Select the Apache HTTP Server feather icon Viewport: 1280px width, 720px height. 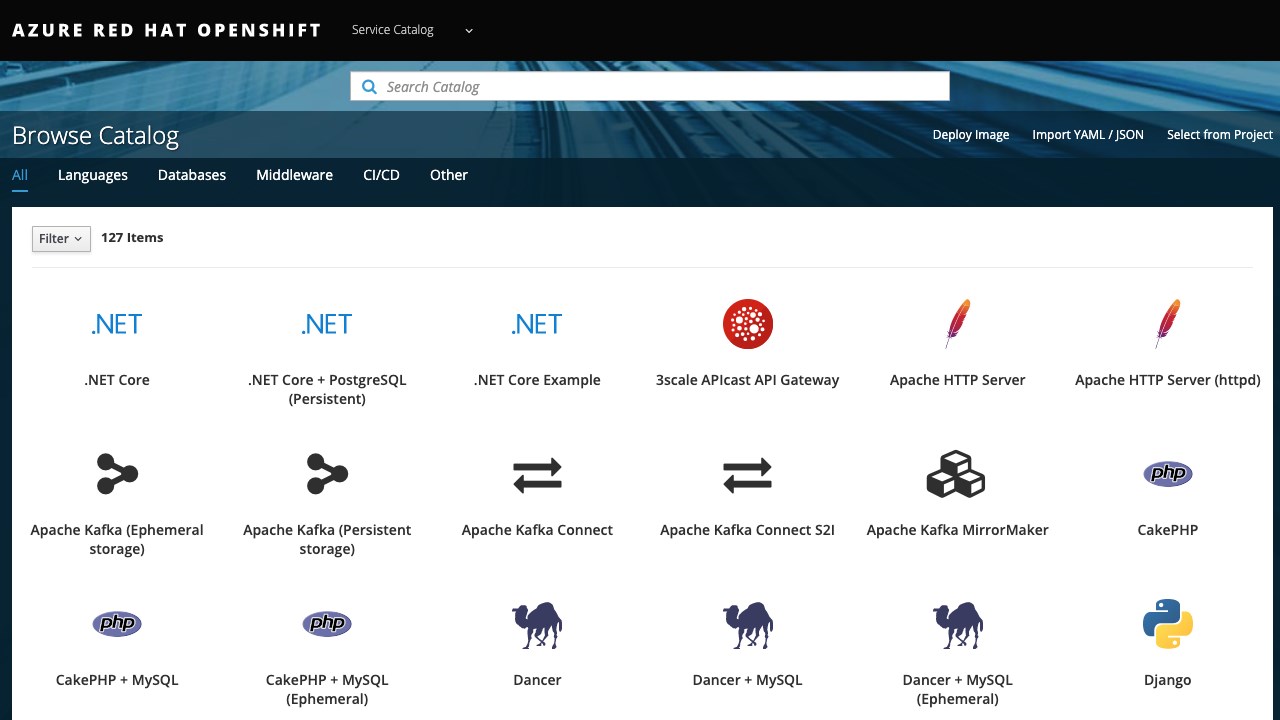[958, 324]
